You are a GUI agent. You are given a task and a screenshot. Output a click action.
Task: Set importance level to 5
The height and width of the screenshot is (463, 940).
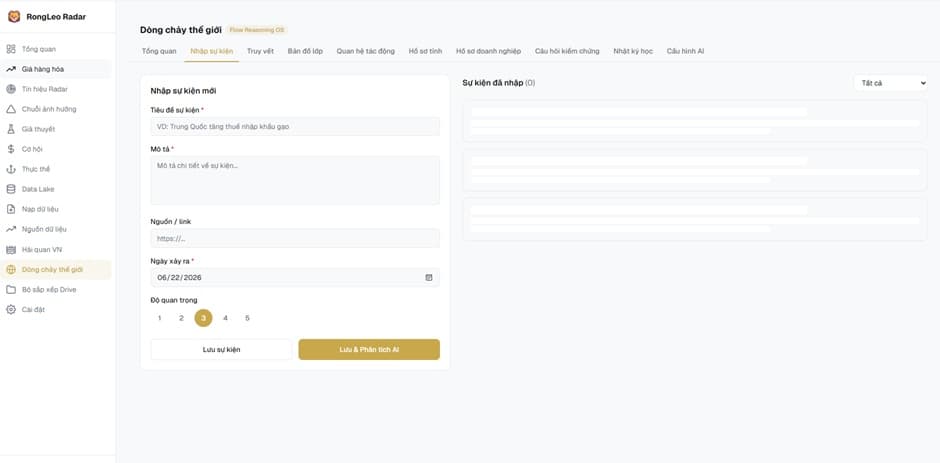(x=247, y=318)
